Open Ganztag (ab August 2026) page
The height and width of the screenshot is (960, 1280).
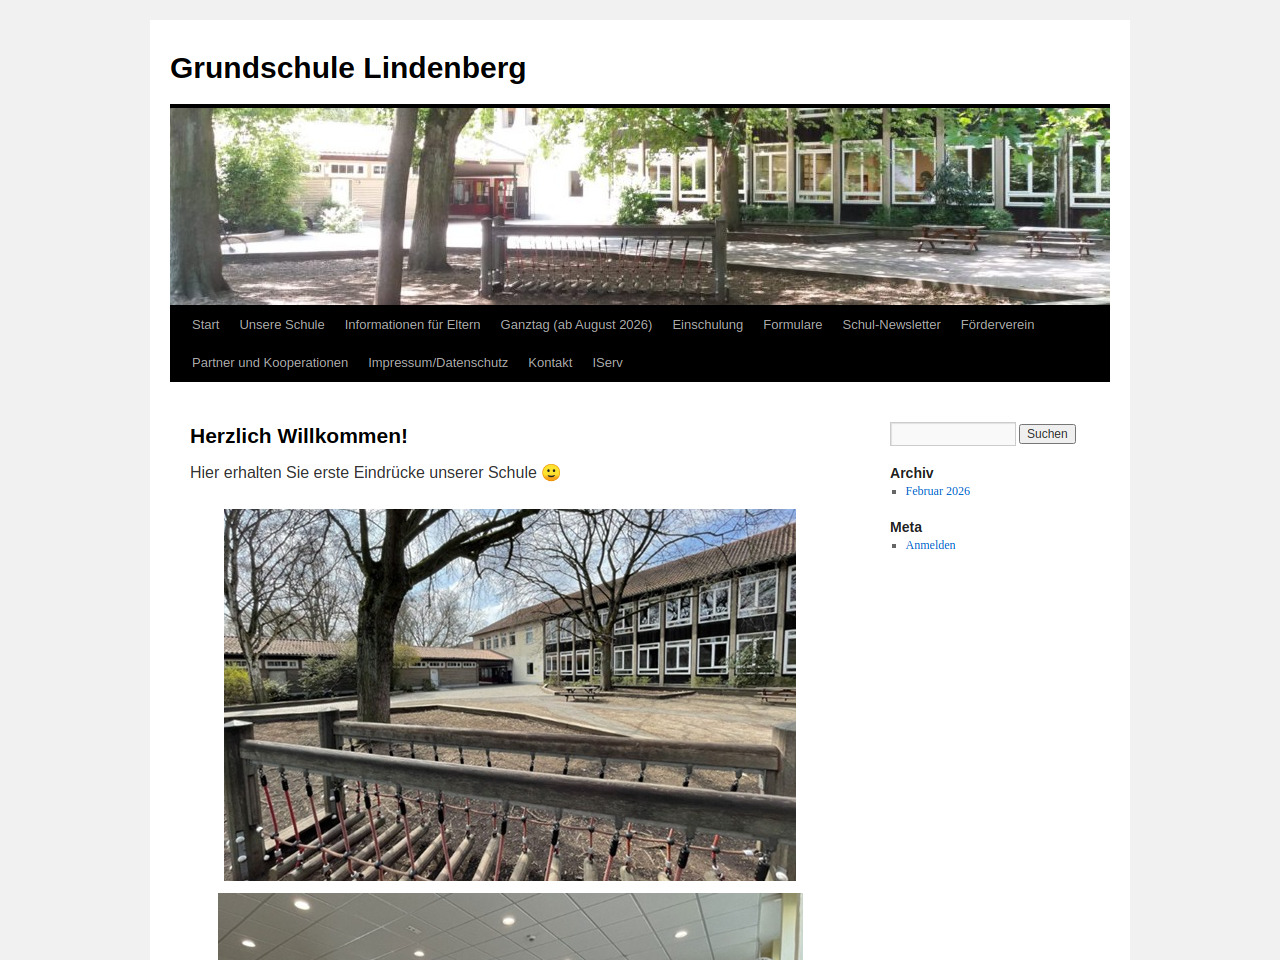576,325
